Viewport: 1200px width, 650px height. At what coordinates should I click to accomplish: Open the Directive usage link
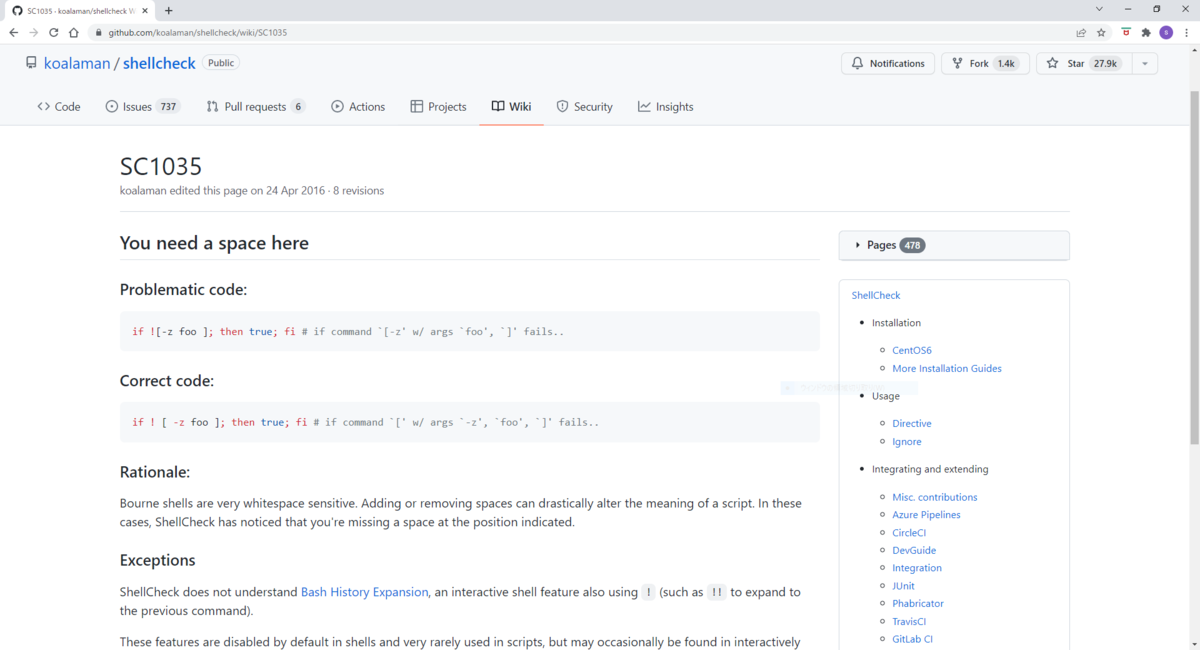coord(912,423)
